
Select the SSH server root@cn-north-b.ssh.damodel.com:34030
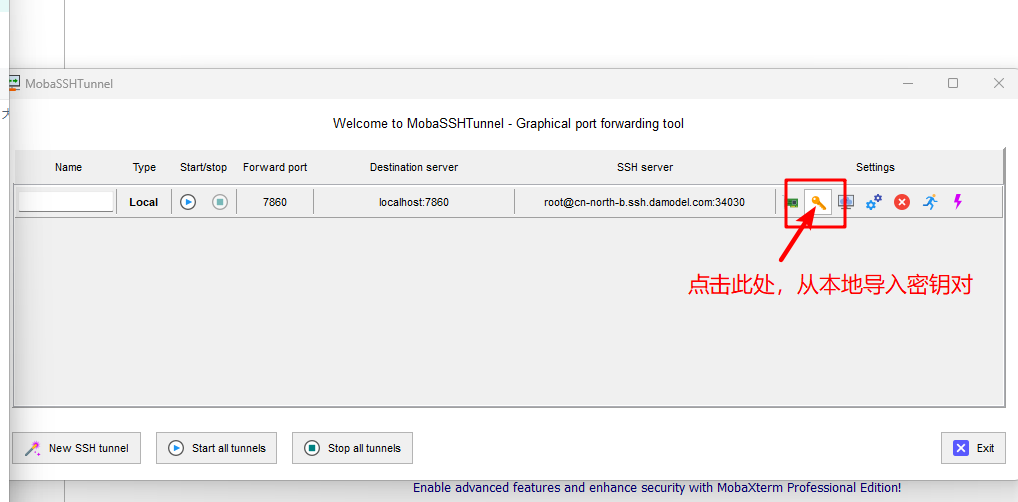click(645, 203)
